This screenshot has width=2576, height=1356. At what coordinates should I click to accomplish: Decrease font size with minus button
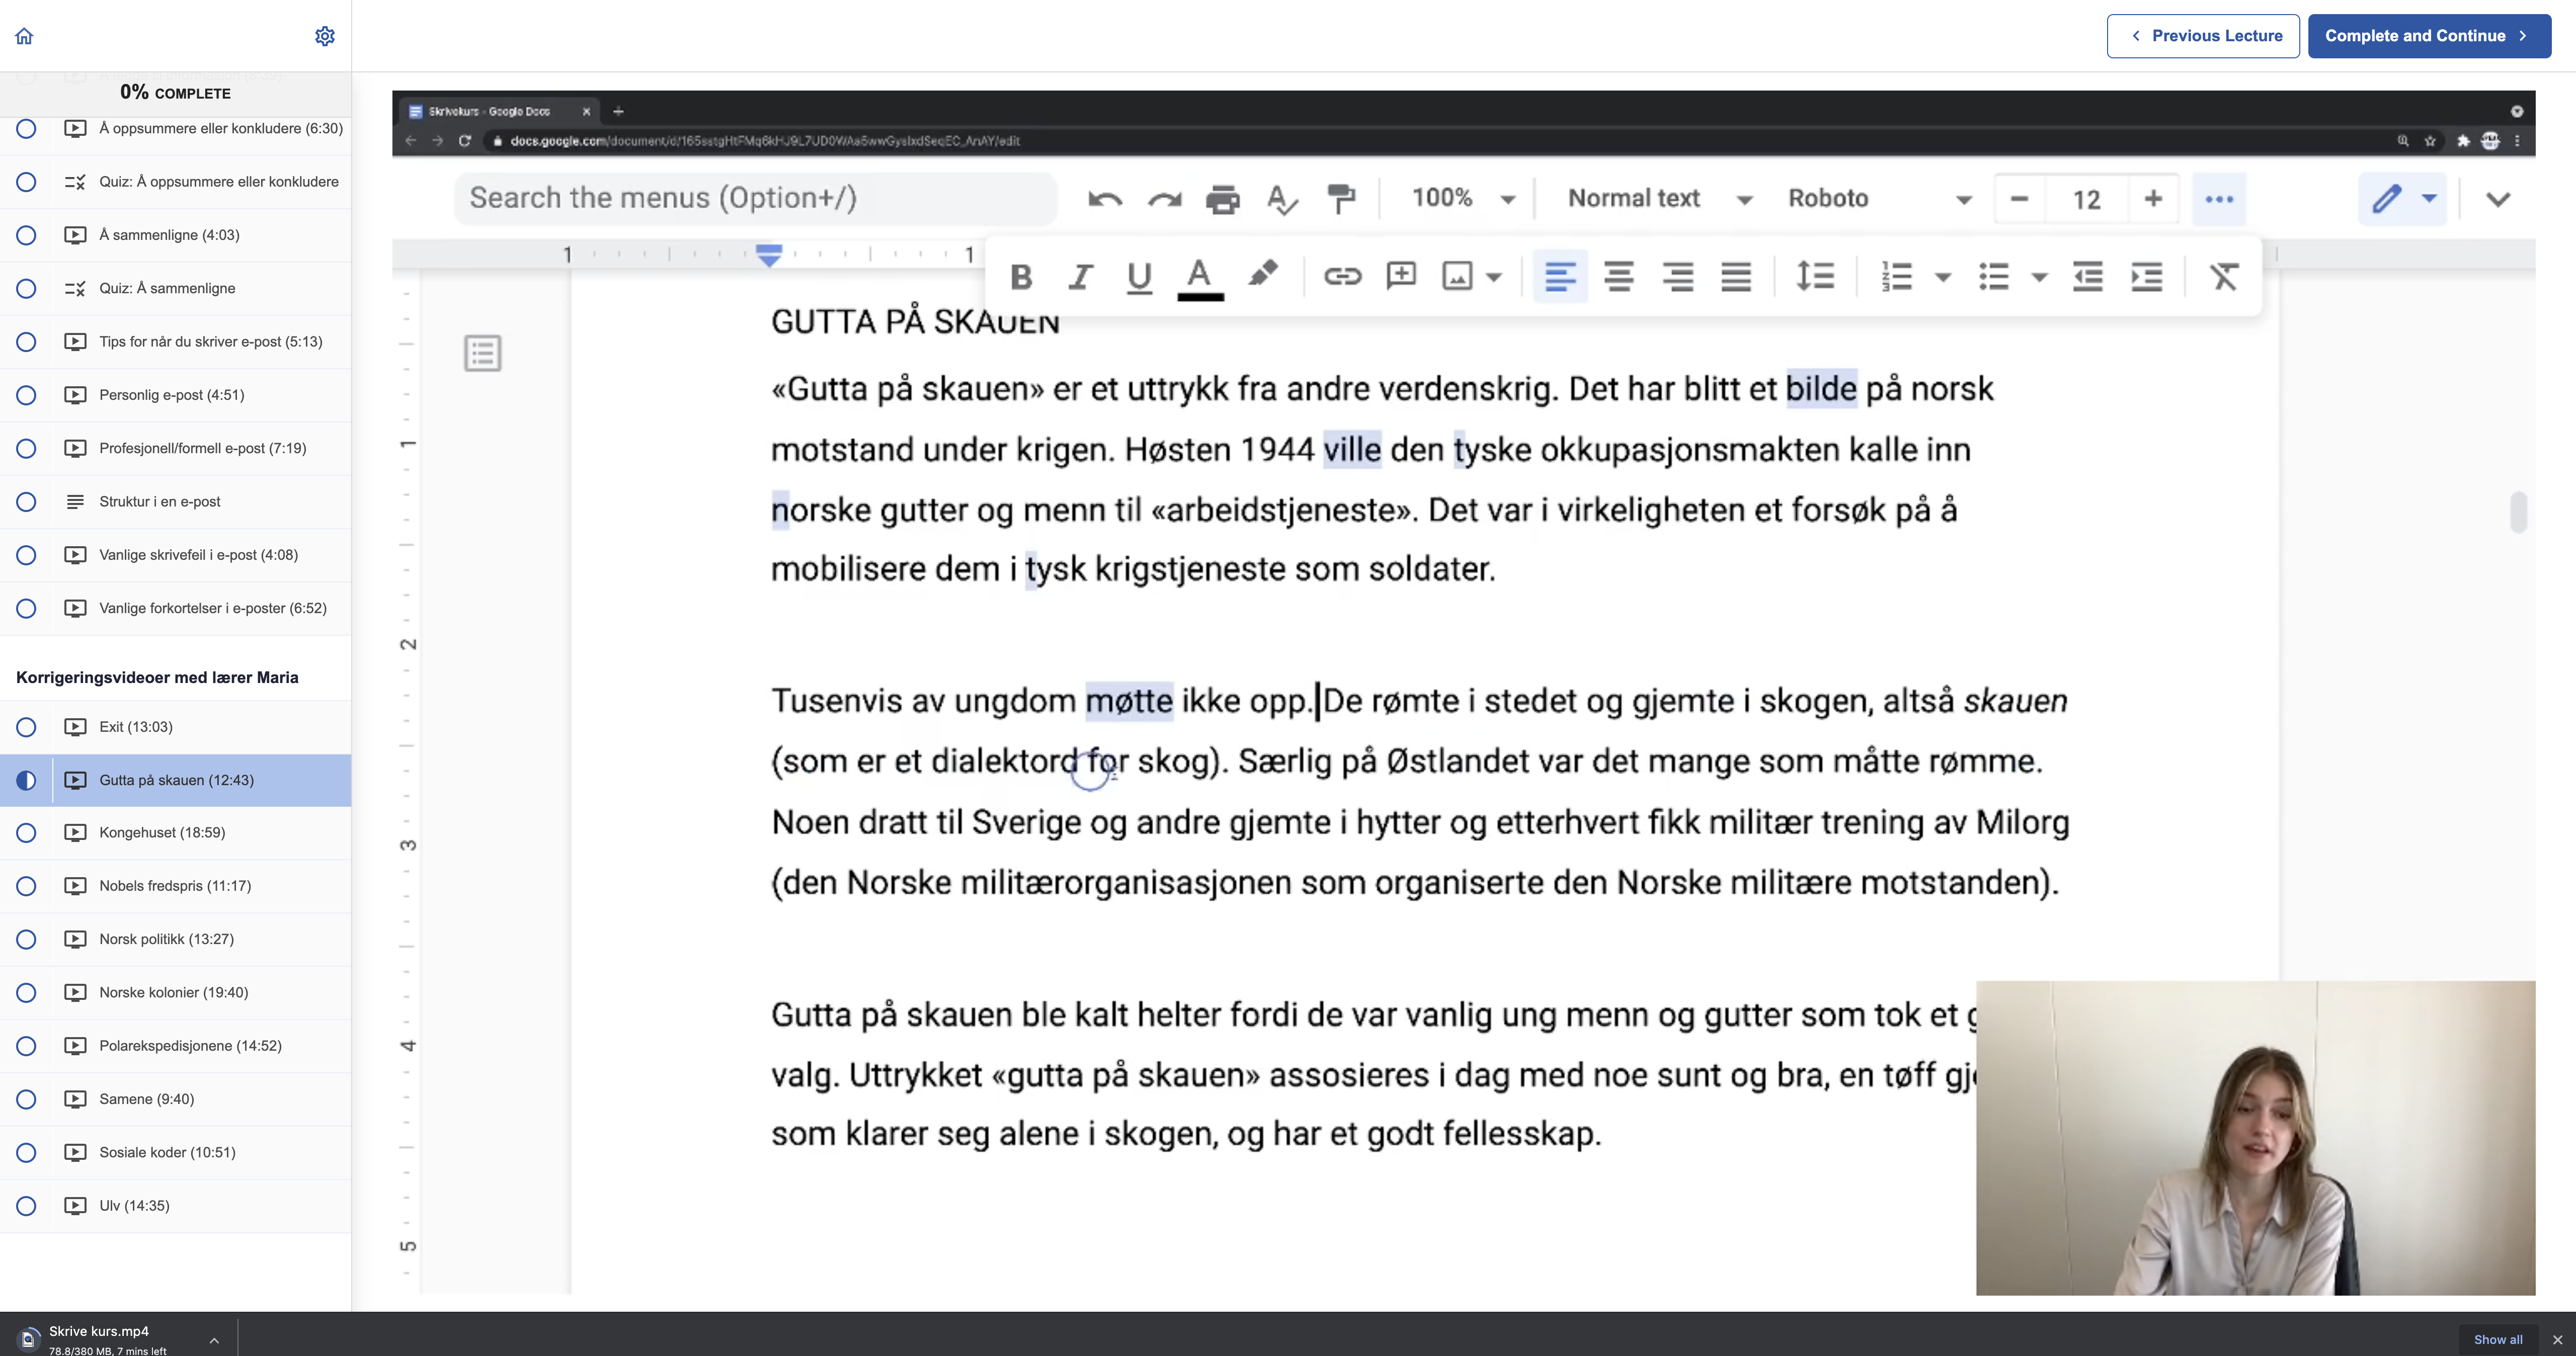click(x=2019, y=199)
